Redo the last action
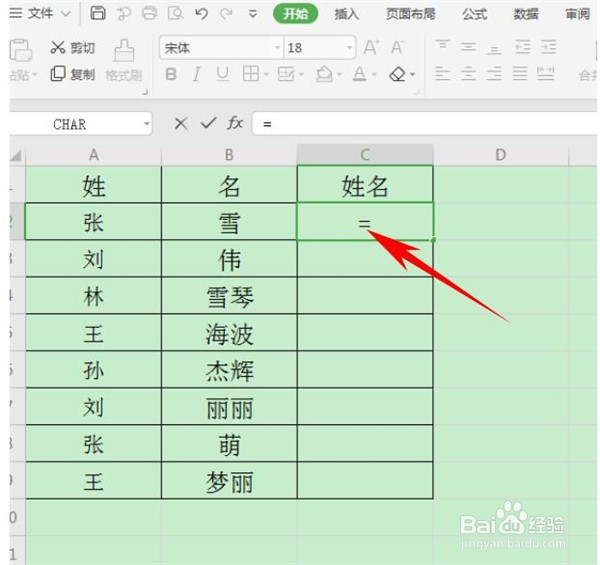Screen dimensions: 600x565 tap(227, 14)
